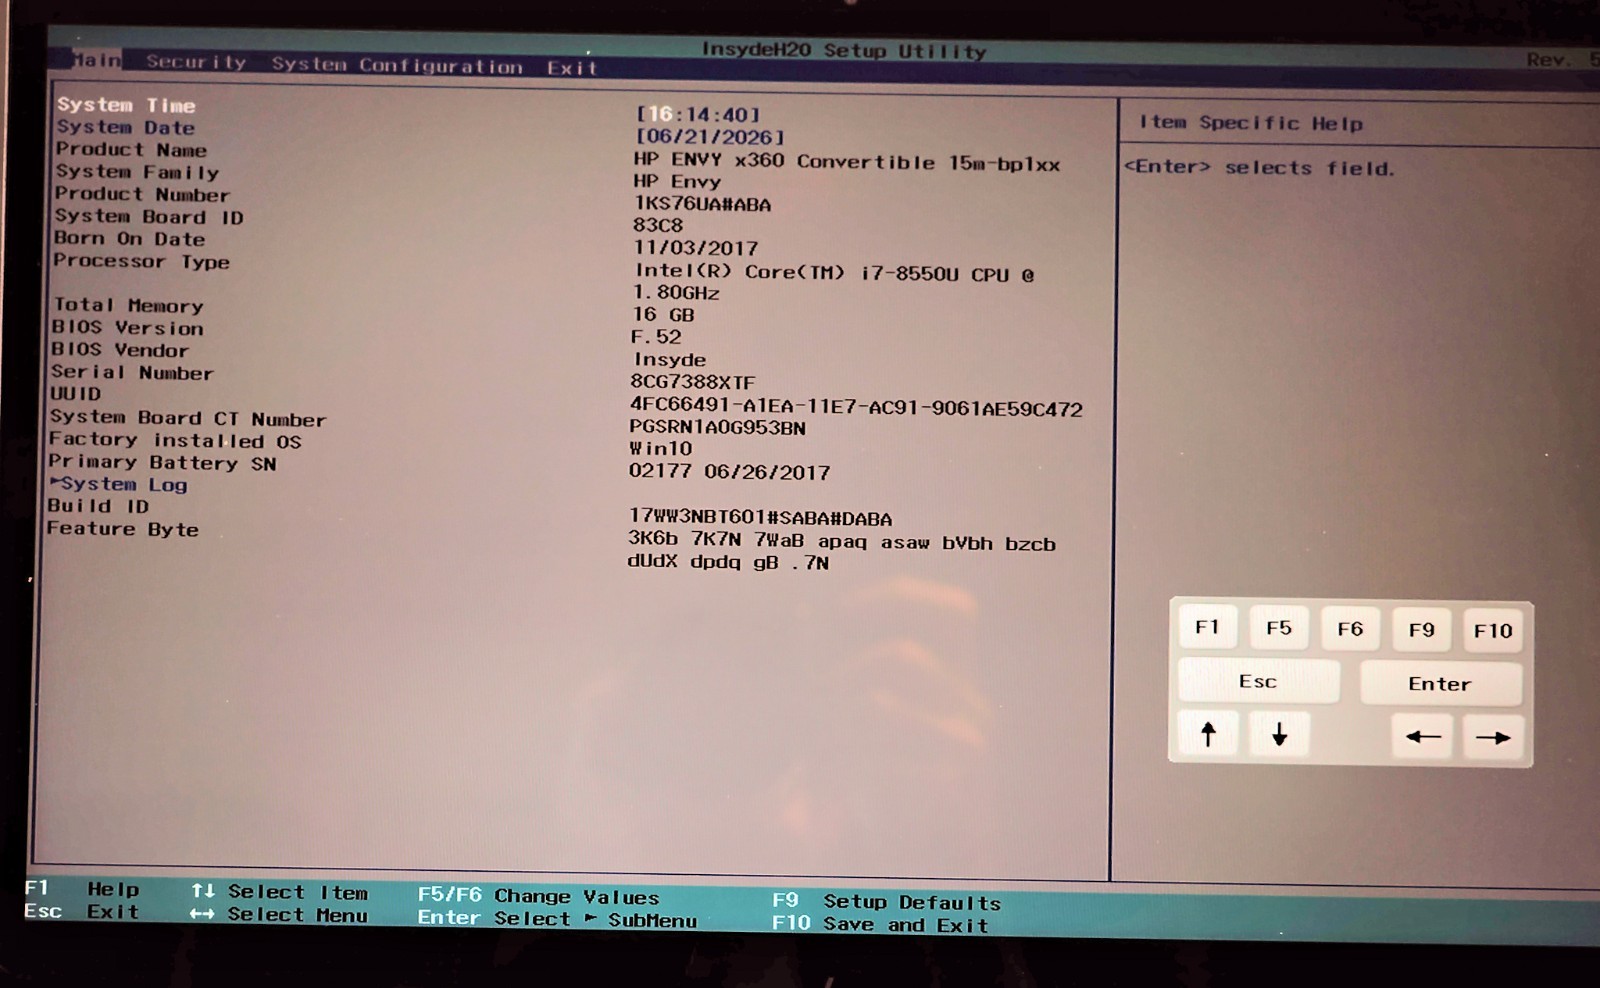Tap the F5 on-screen key
1600x988 pixels.
1278,628
